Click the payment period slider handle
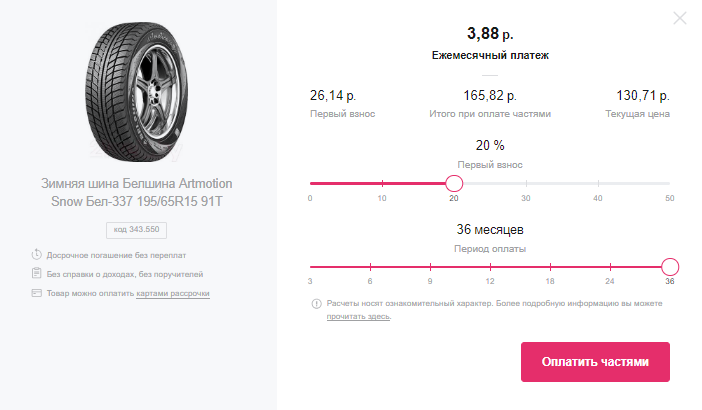 (x=670, y=267)
